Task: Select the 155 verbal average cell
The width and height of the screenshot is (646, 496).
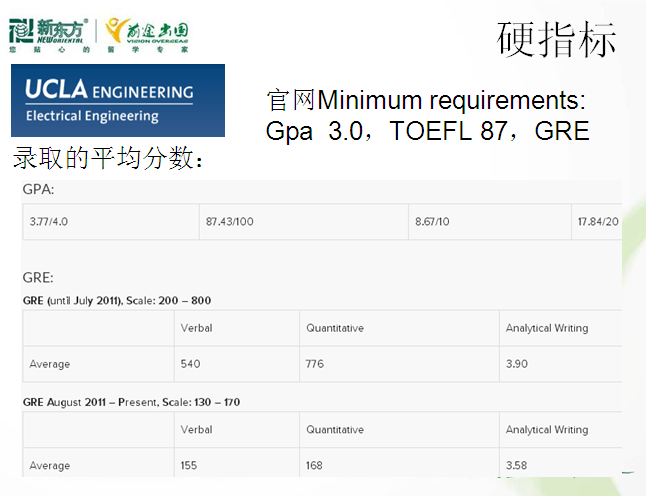Action: coord(237,463)
